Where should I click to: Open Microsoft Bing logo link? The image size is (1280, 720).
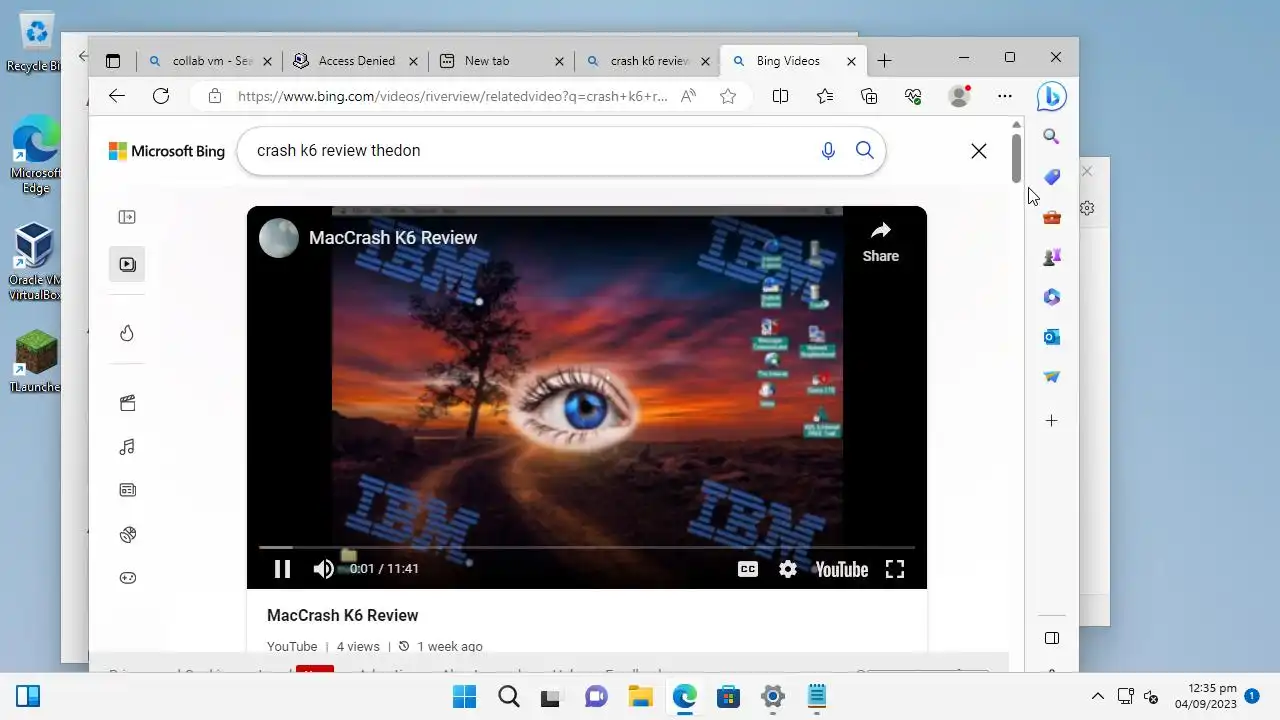tap(167, 151)
